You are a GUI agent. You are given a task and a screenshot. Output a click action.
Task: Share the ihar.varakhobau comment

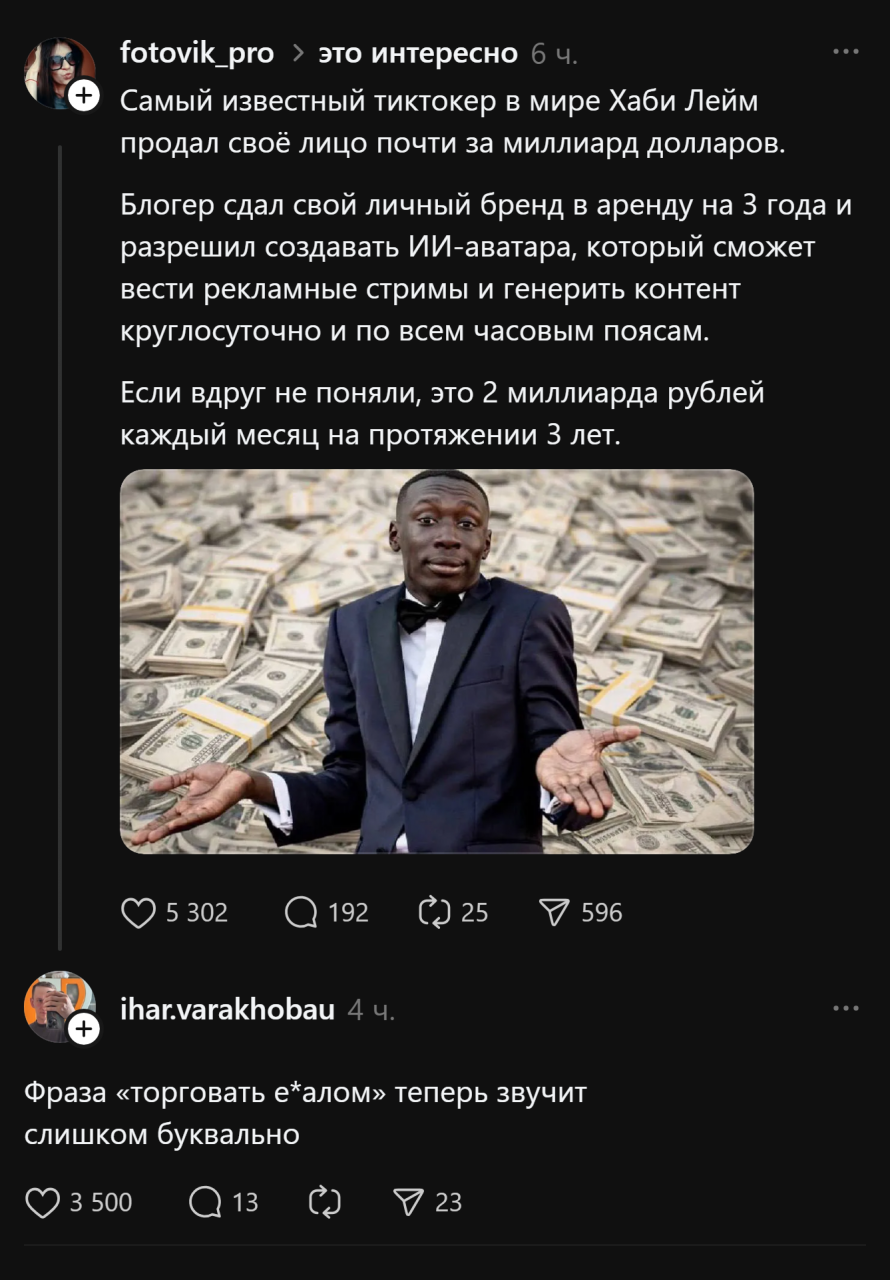(x=408, y=1202)
